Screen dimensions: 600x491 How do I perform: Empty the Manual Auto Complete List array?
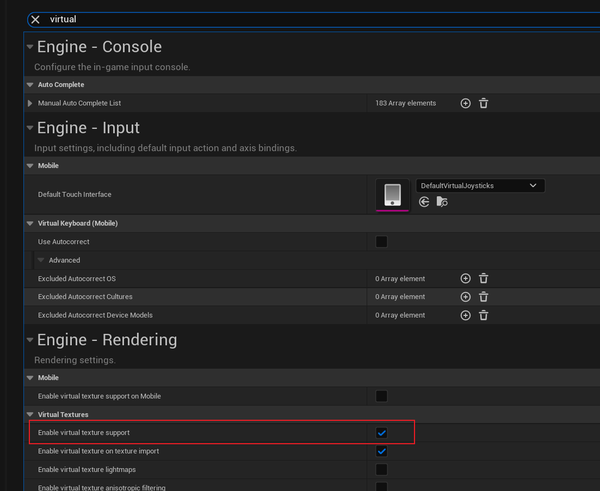click(x=484, y=103)
